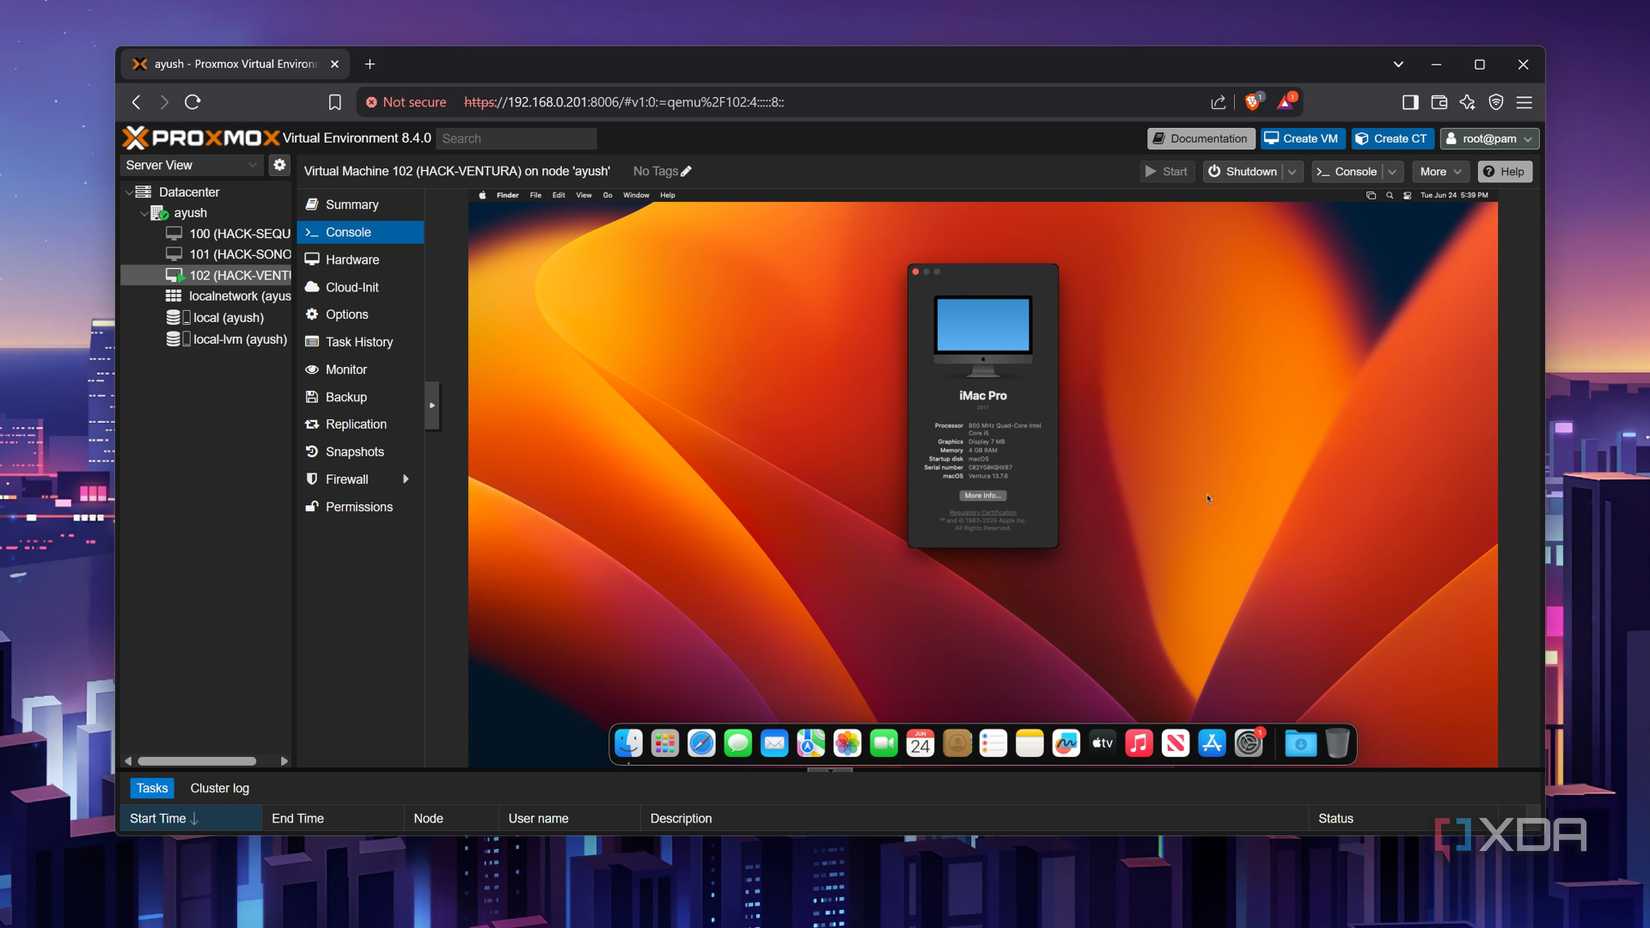This screenshot has height=928, width=1650.
Task: Toggle the browser sidebar panel icon
Action: tap(1410, 102)
